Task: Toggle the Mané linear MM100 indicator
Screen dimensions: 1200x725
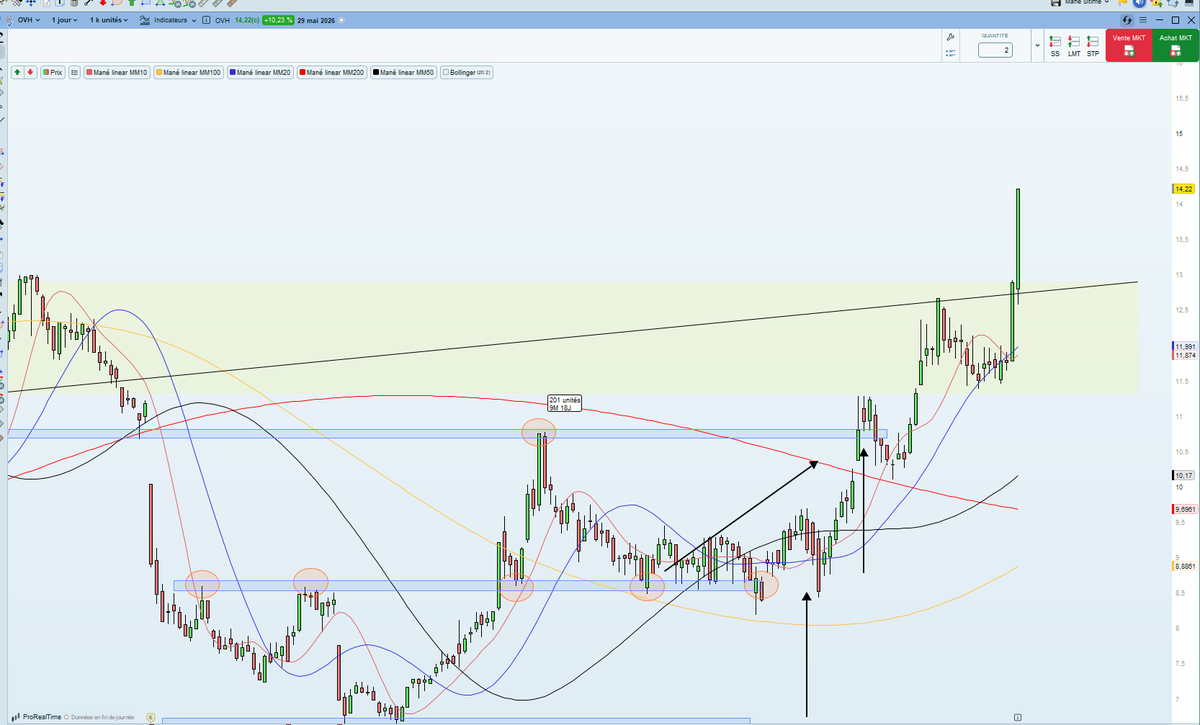Action: point(189,72)
